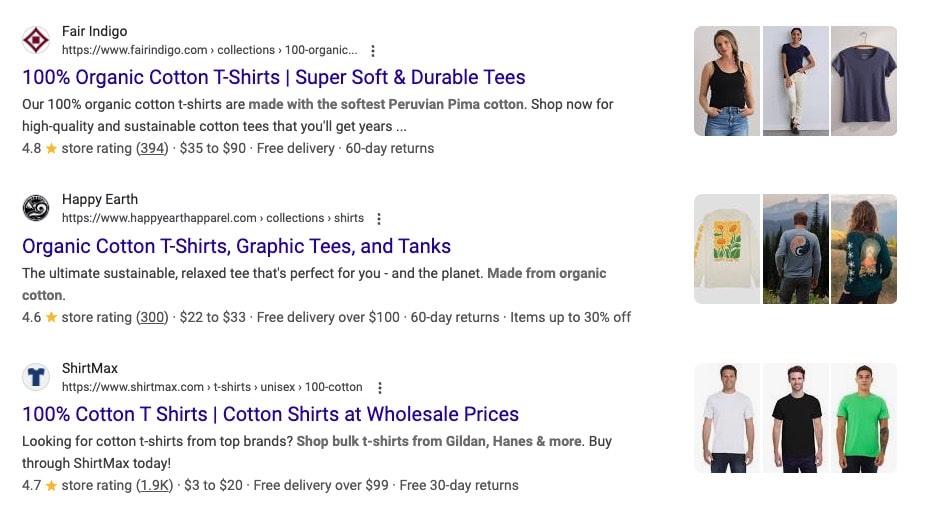Click the Fair Indigo 394 reviews count
This screenshot has width=925, height=521.
click(152, 148)
